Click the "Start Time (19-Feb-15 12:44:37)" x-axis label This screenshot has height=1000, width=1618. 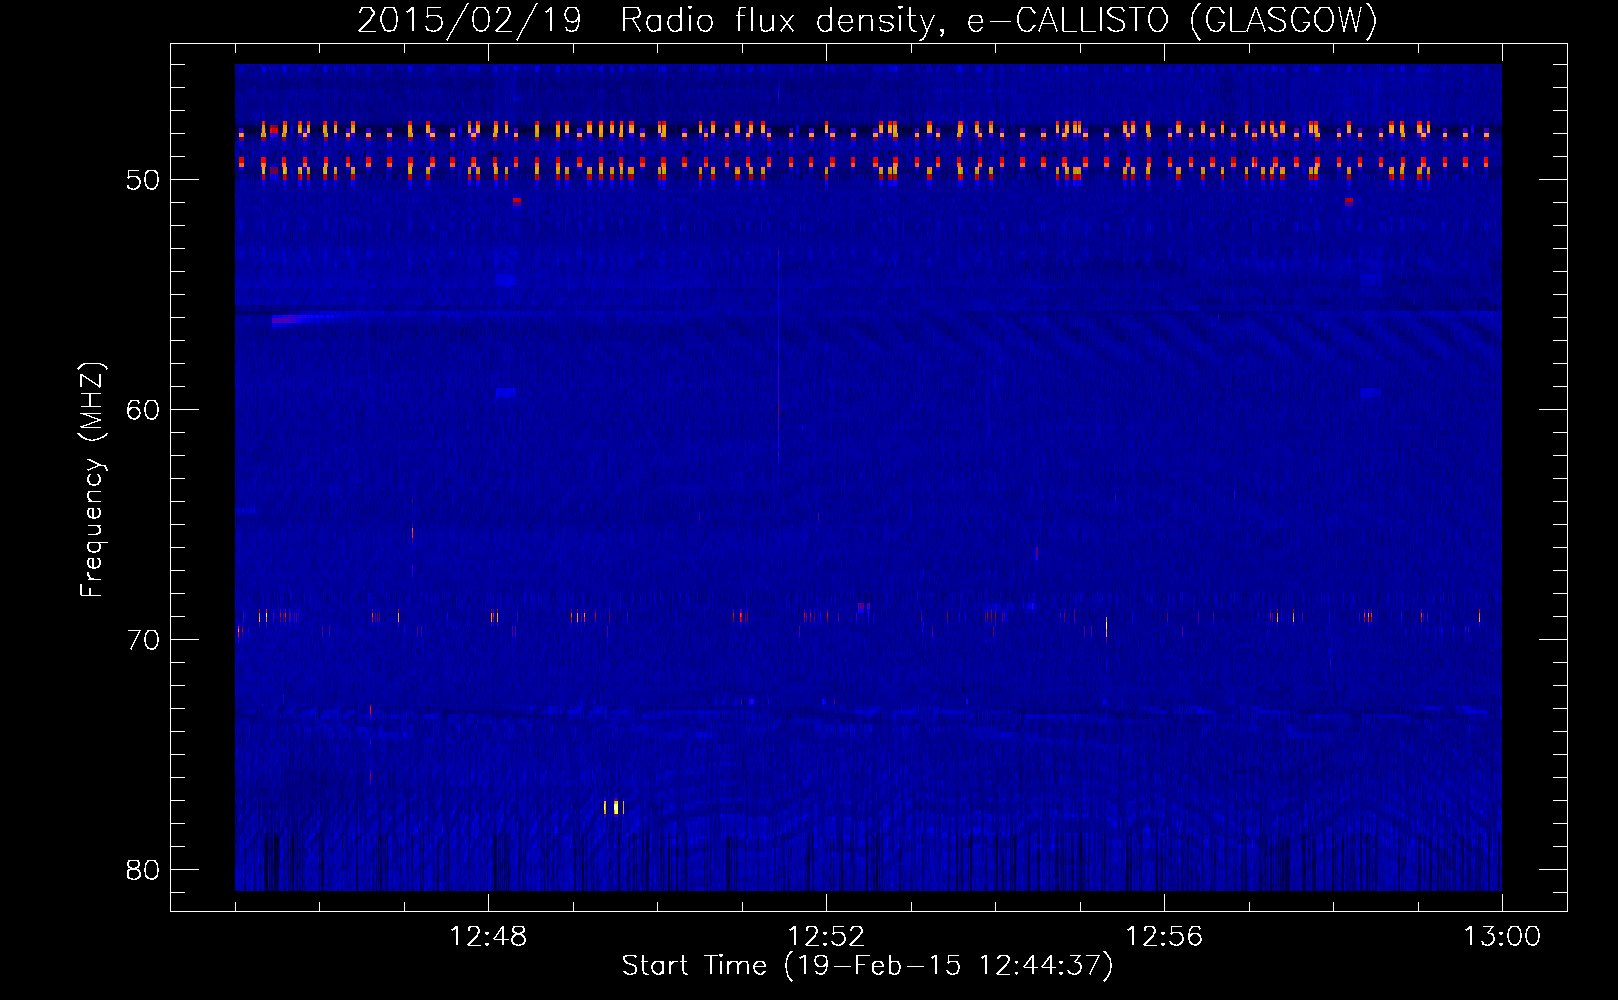[x=867, y=966]
